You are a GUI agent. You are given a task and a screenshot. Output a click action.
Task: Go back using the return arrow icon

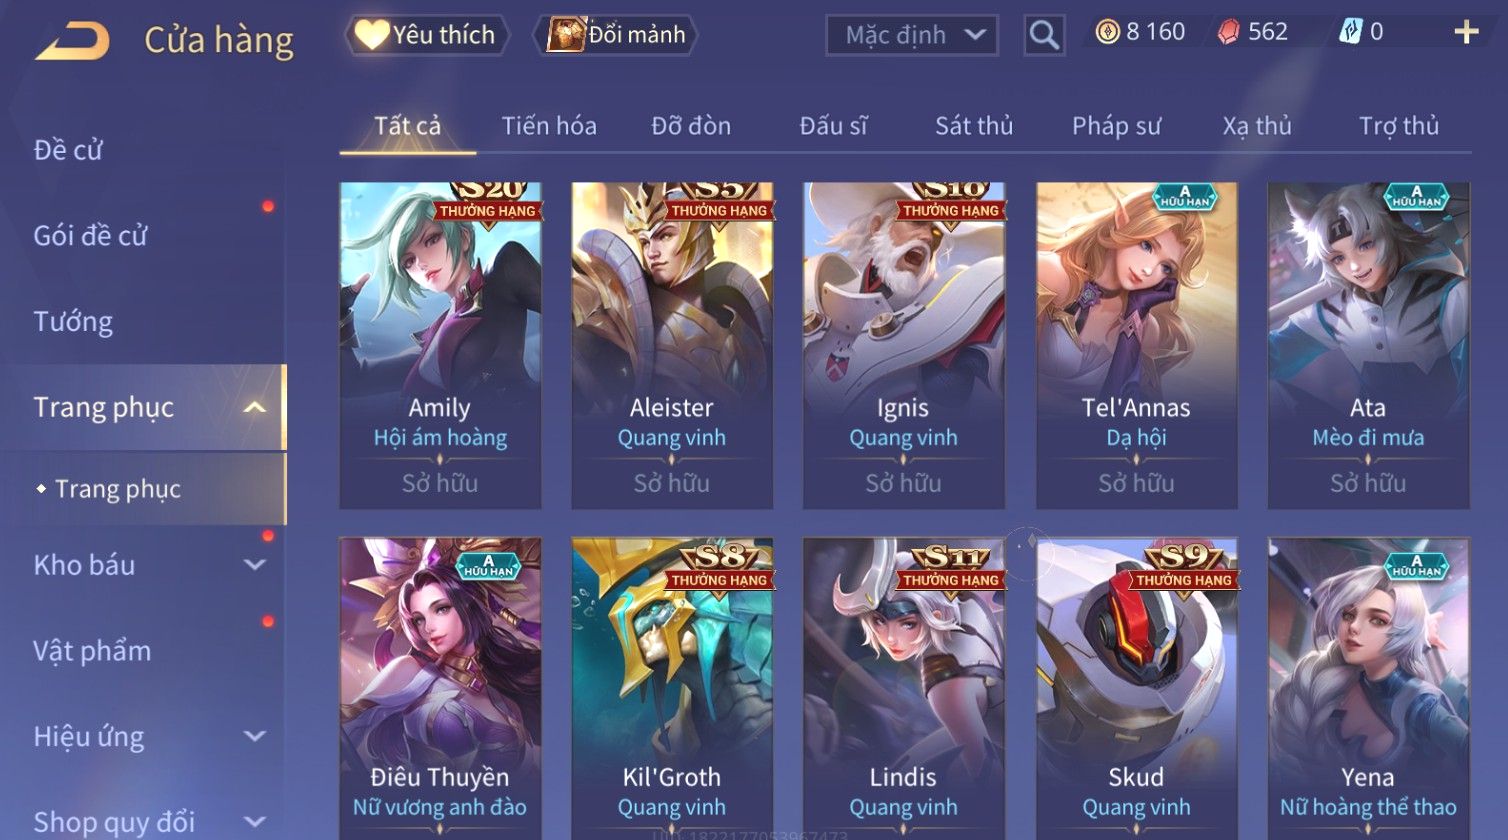[72, 41]
